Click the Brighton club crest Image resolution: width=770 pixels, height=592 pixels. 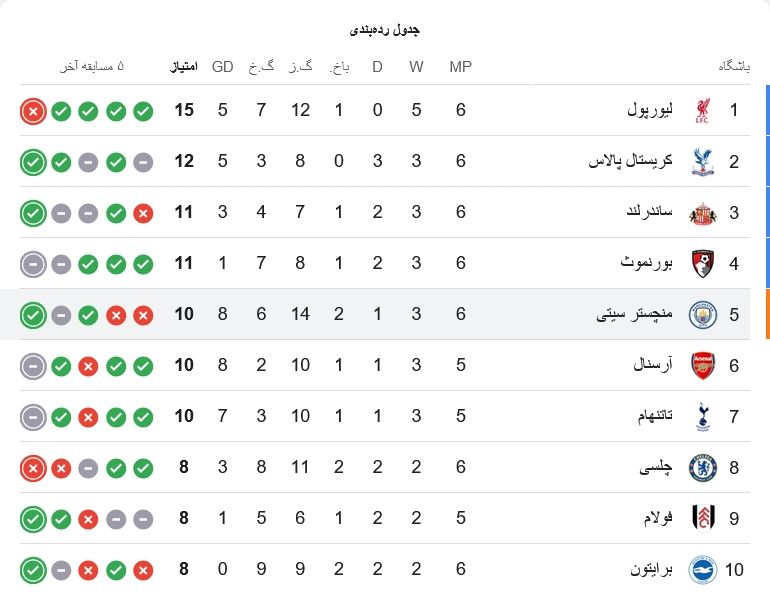point(703,570)
